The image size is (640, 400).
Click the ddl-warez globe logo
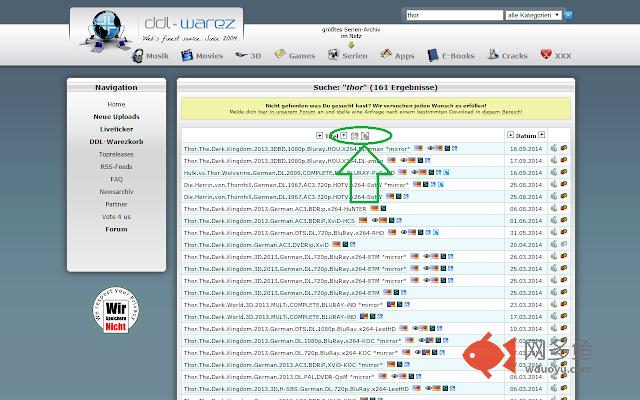click(x=107, y=29)
